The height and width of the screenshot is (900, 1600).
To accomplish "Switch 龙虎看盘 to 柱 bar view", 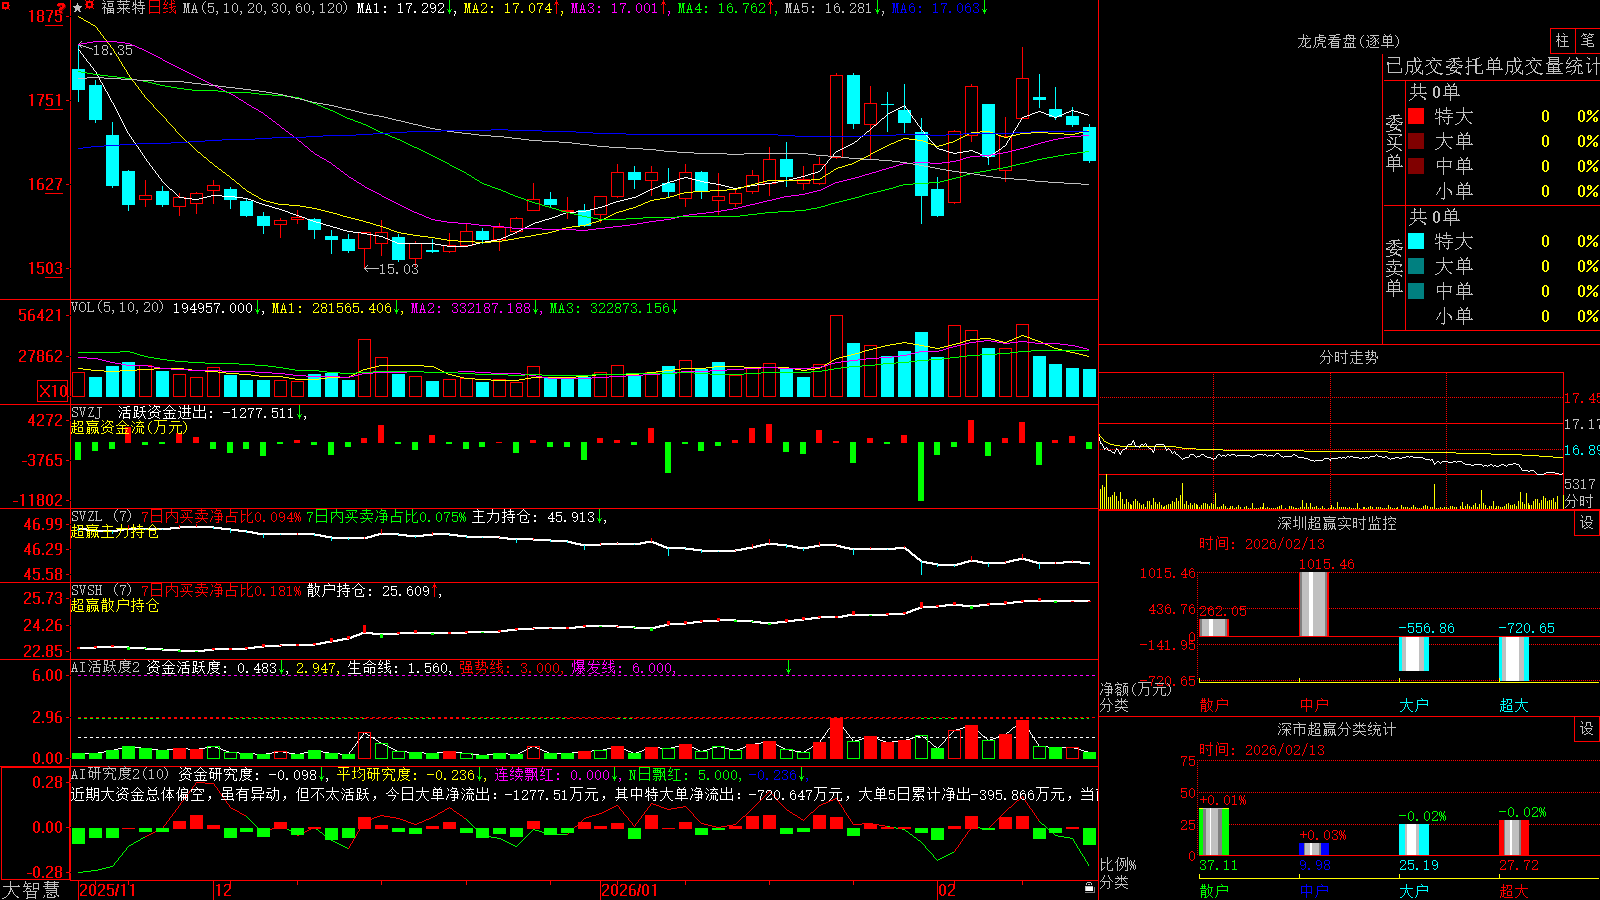I will 1562,40.
